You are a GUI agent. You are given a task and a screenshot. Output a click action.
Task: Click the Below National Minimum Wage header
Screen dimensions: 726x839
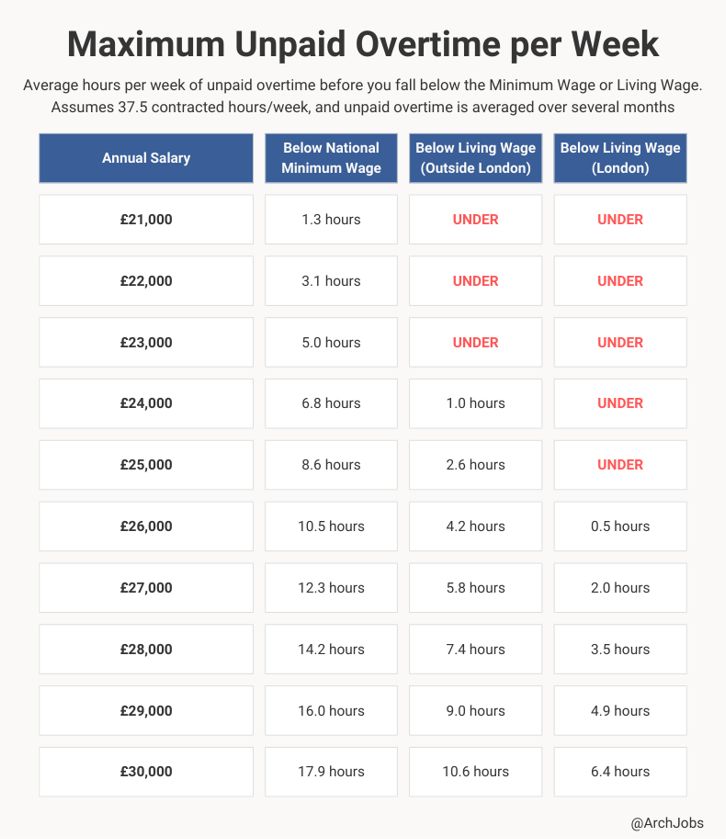tap(331, 158)
